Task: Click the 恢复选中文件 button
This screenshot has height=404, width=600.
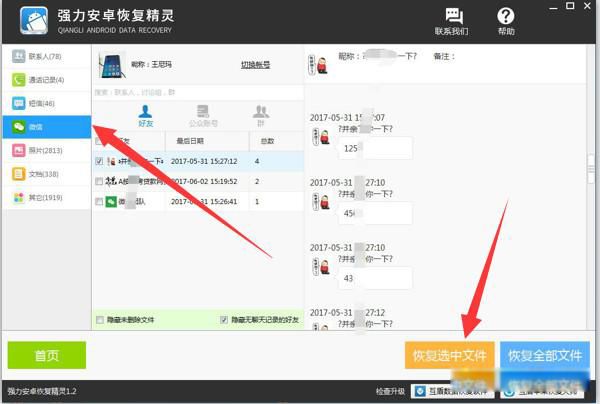Action: (x=449, y=355)
